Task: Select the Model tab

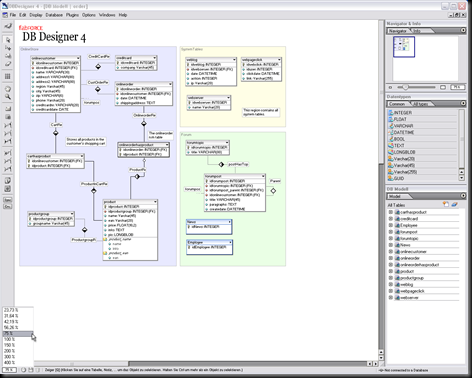Action: coord(395,196)
